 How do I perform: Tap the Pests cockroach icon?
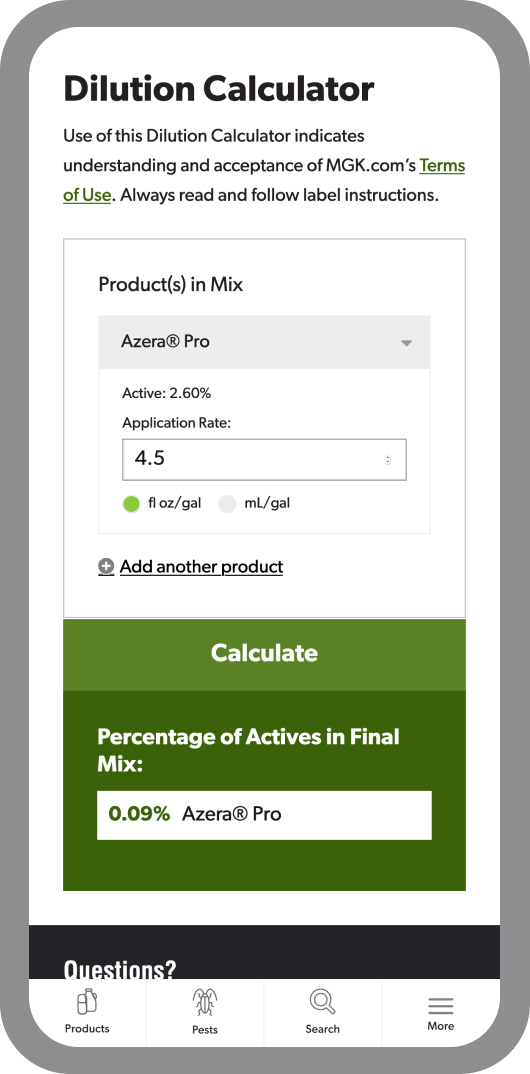(205, 1002)
